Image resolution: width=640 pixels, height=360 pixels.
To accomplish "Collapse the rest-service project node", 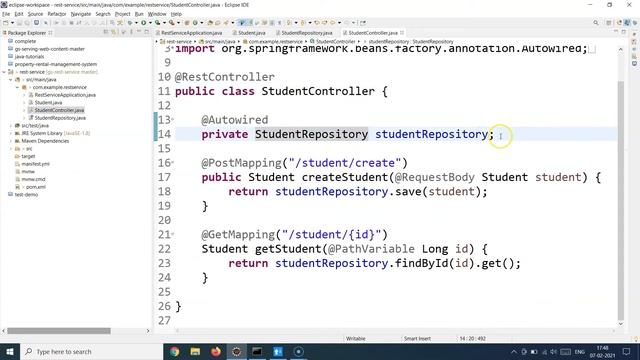I will click(x=4, y=72).
